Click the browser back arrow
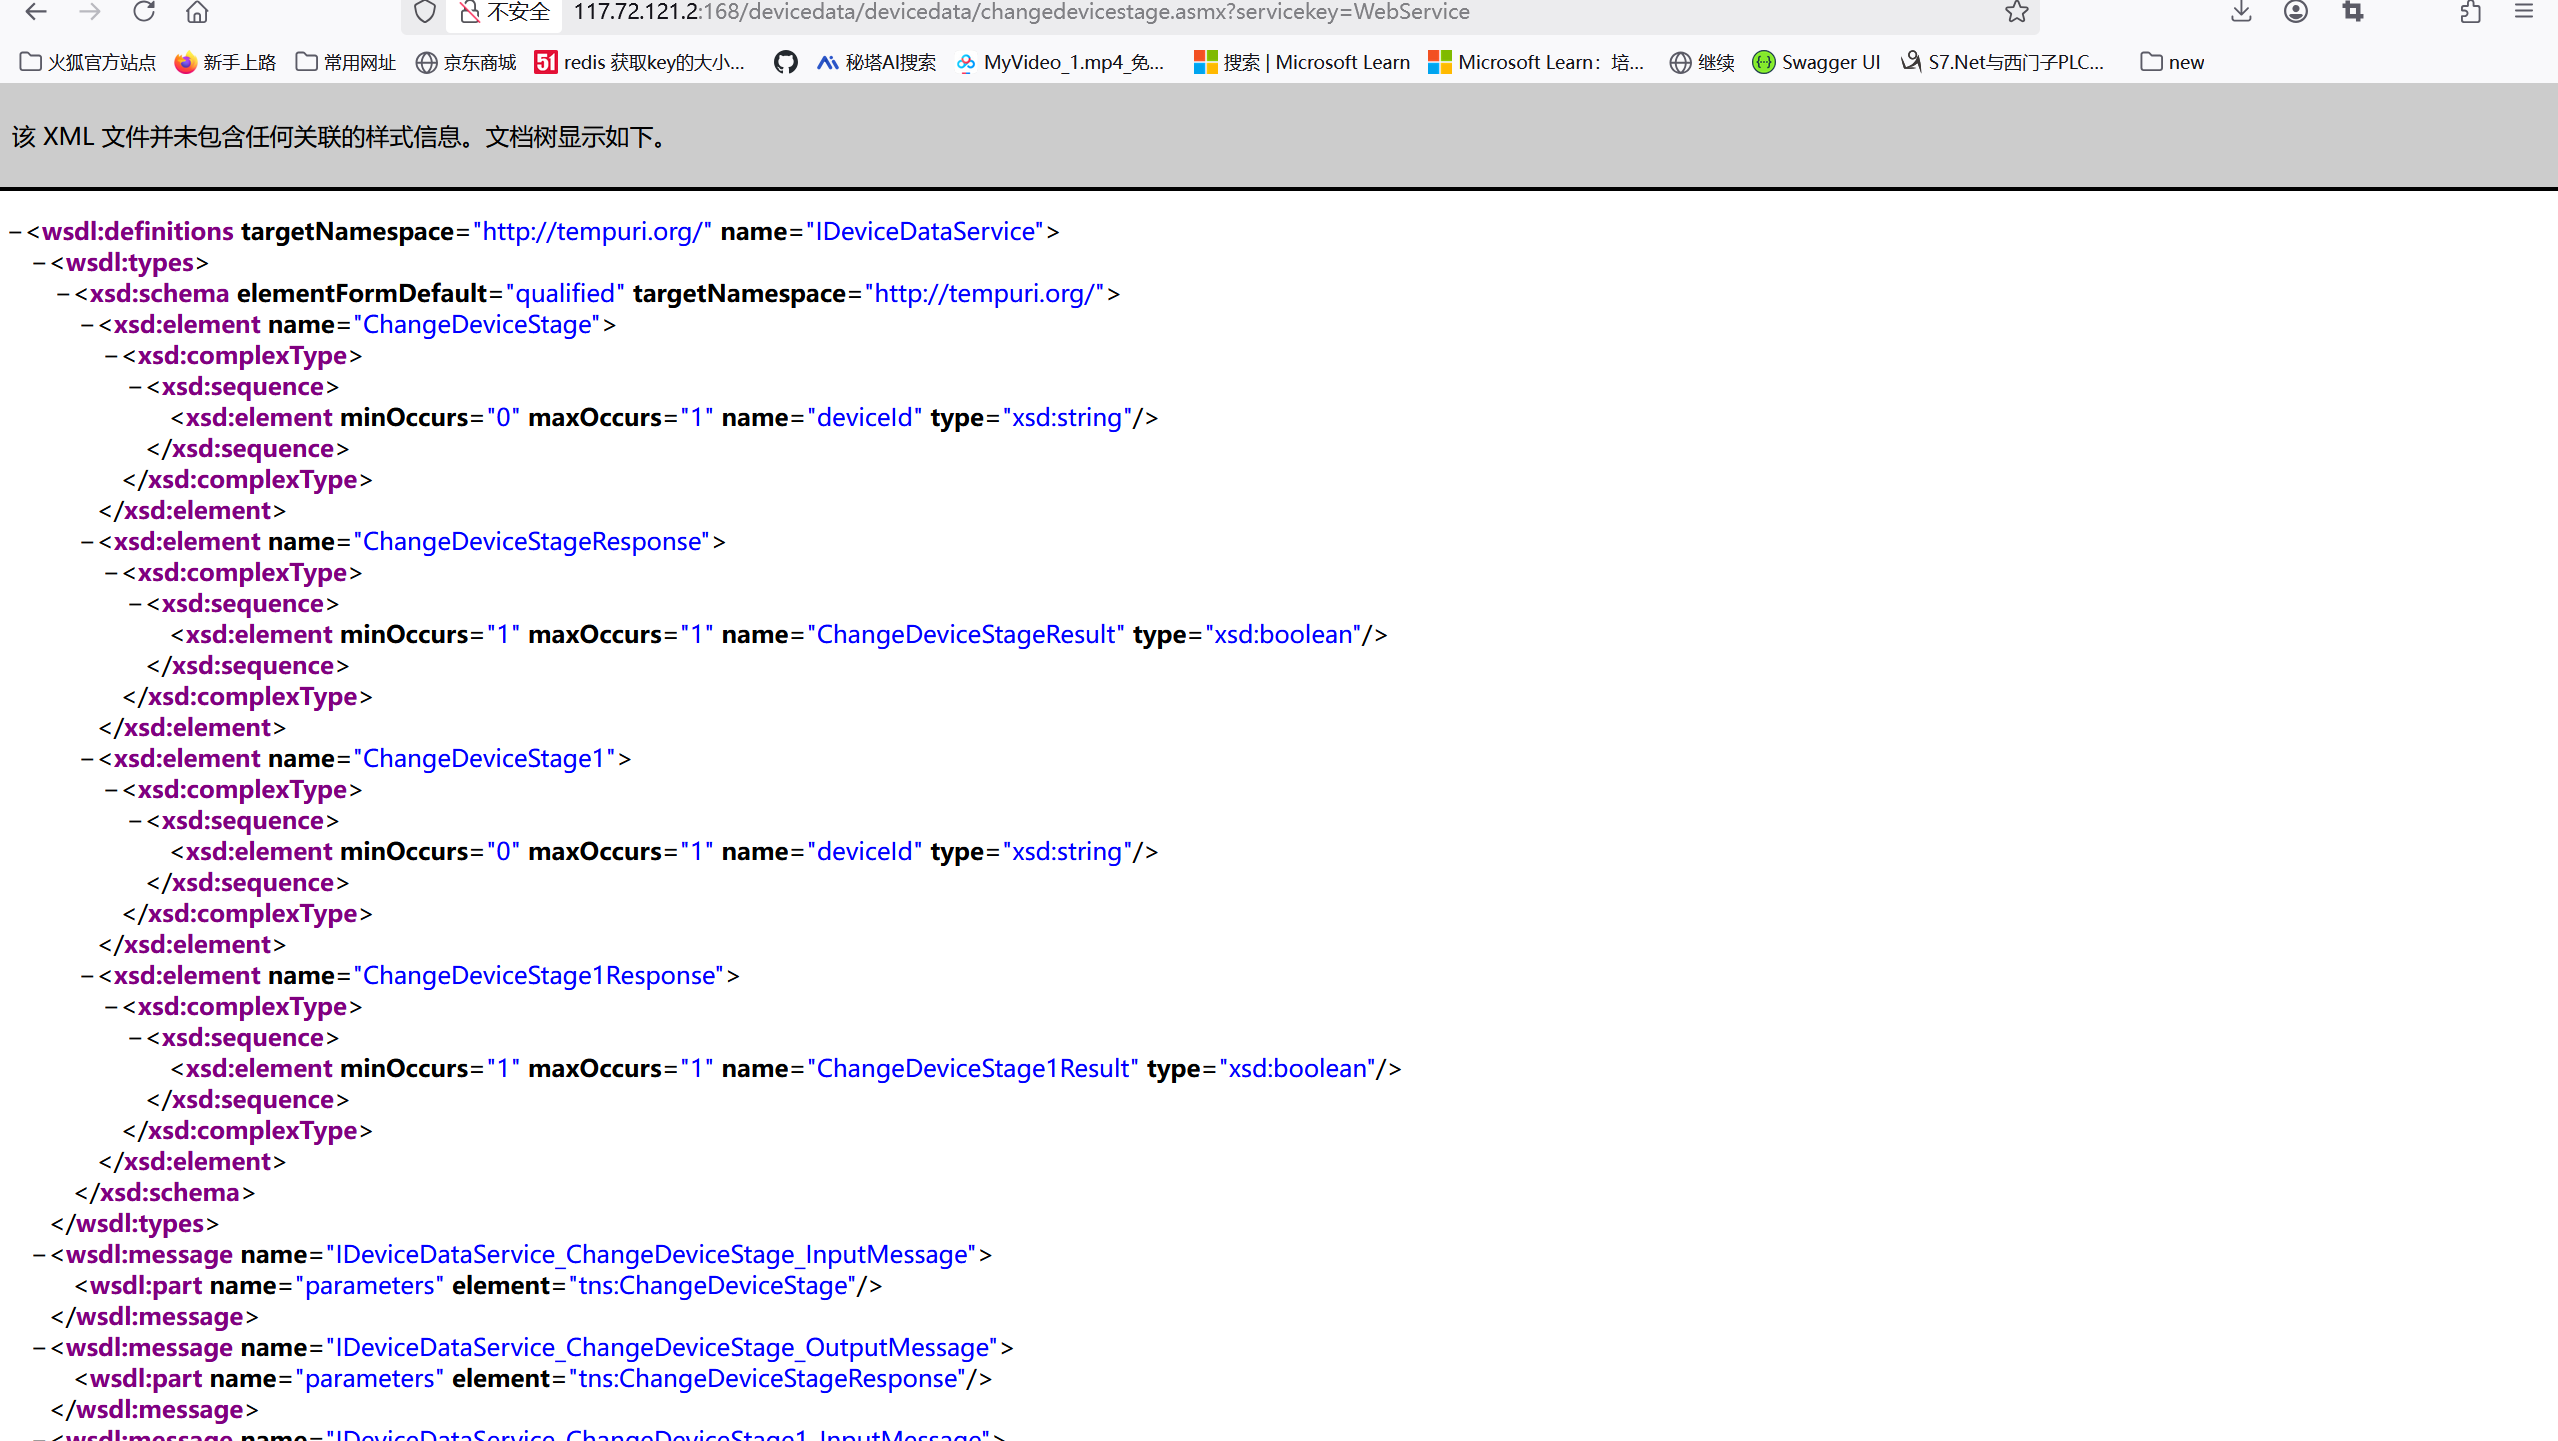This screenshot has height=1441, width=2558. [x=36, y=12]
